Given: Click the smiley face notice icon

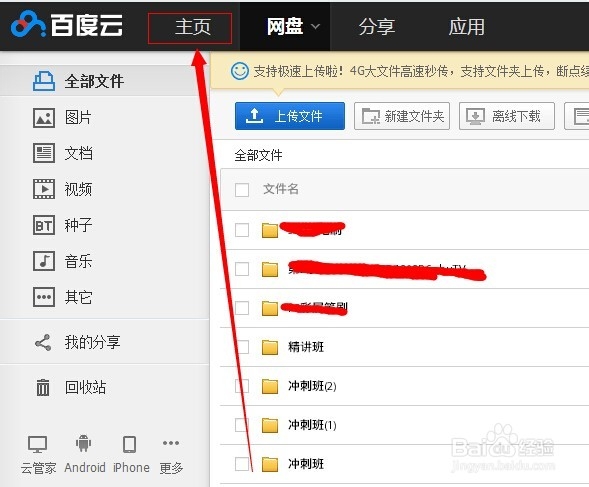Looking at the screenshot, I should click(240, 71).
